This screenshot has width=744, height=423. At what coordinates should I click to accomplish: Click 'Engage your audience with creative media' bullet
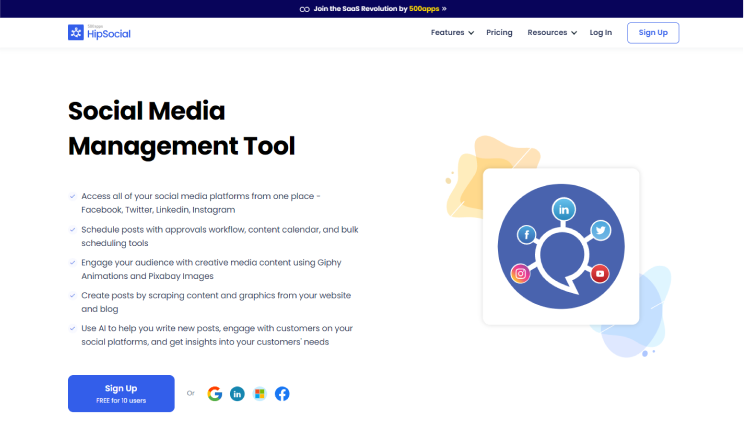211,269
